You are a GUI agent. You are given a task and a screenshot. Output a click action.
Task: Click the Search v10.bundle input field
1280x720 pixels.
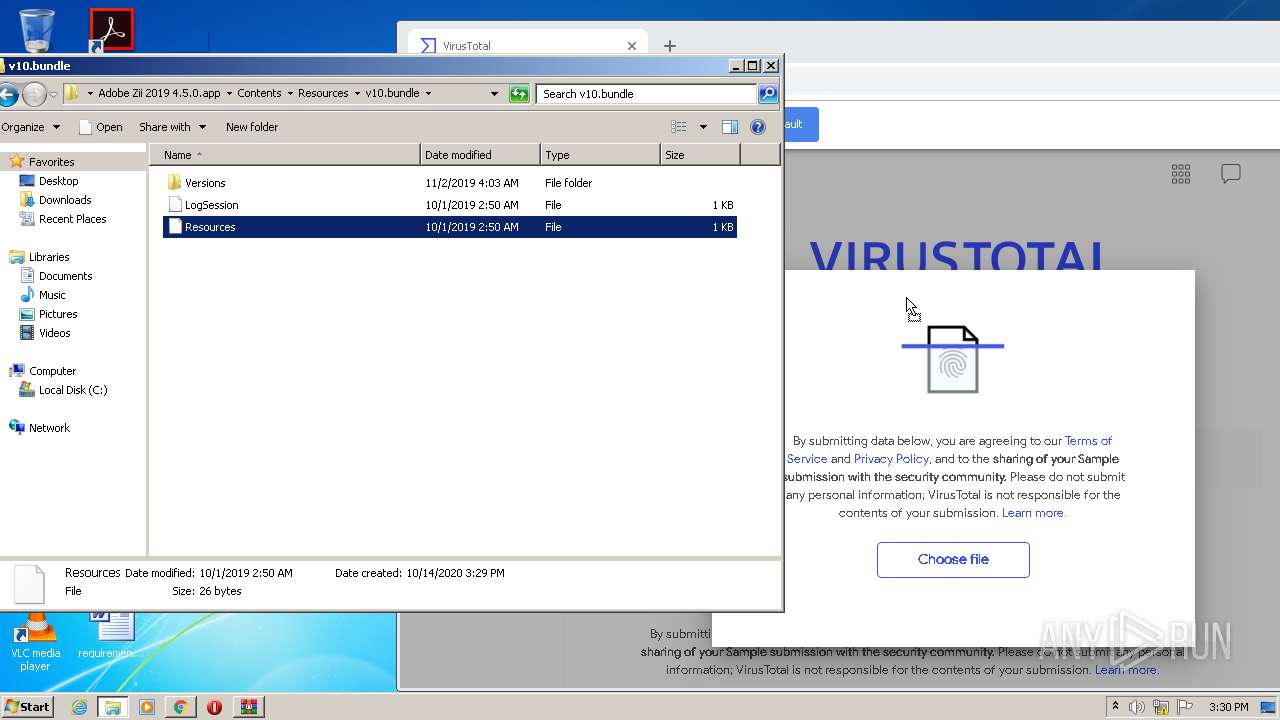click(x=646, y=94)
